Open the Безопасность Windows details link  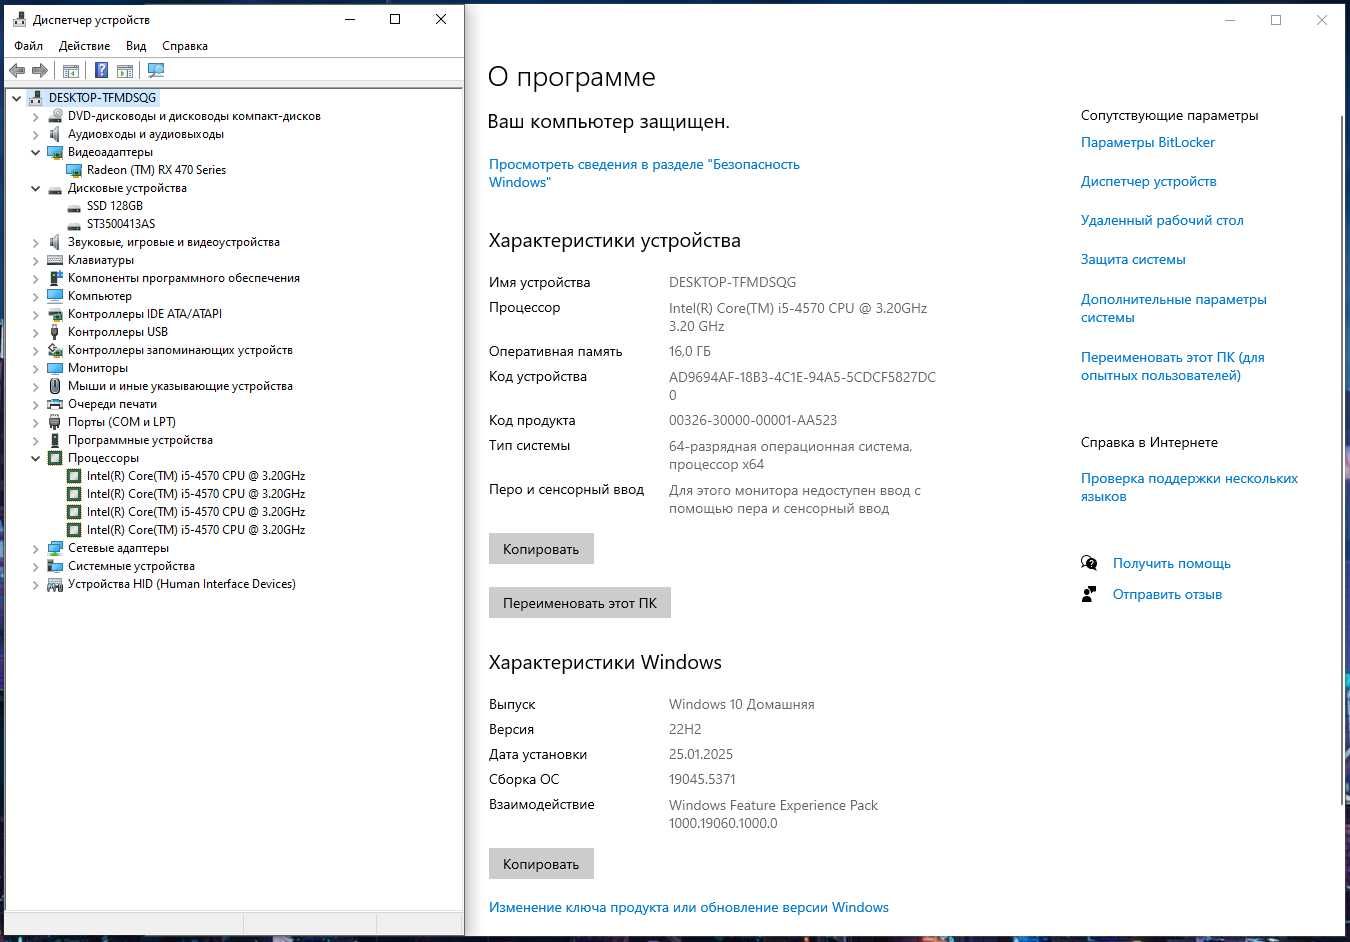coord(644,173)
